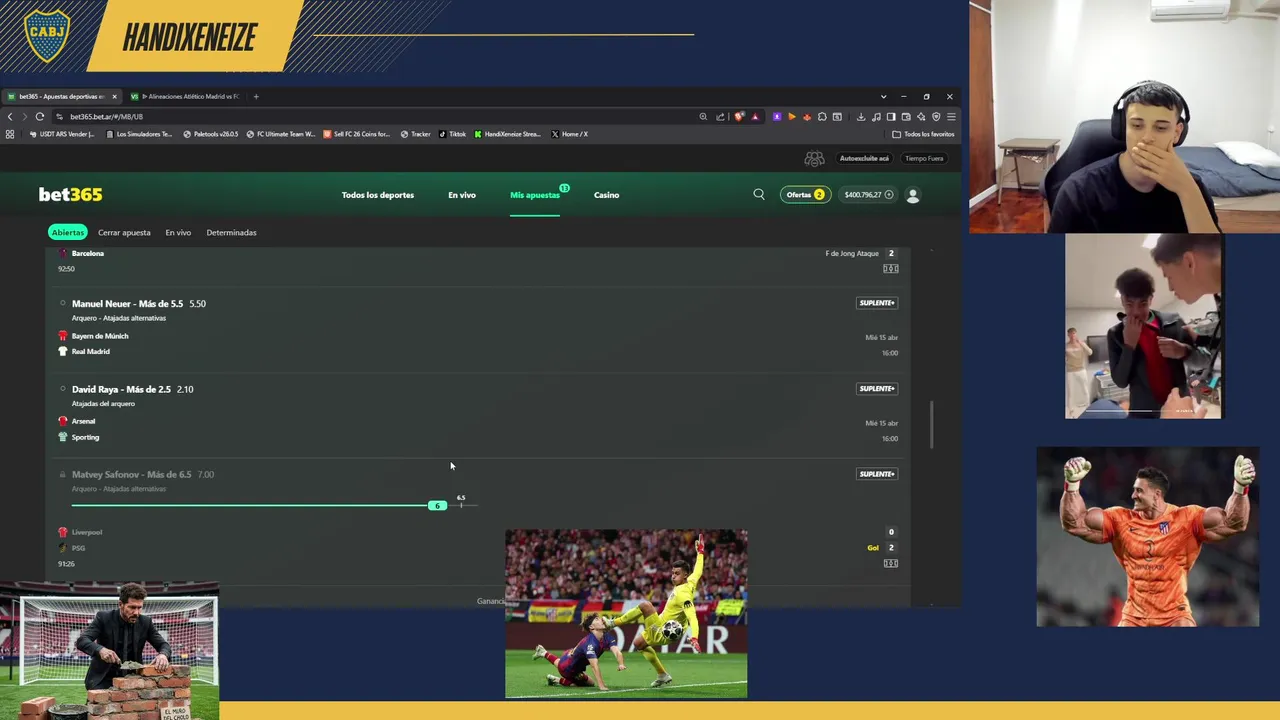The width and height of the screenshot is (1280, 720).
Task: Open a new browser tab
Action: (256, 96)
